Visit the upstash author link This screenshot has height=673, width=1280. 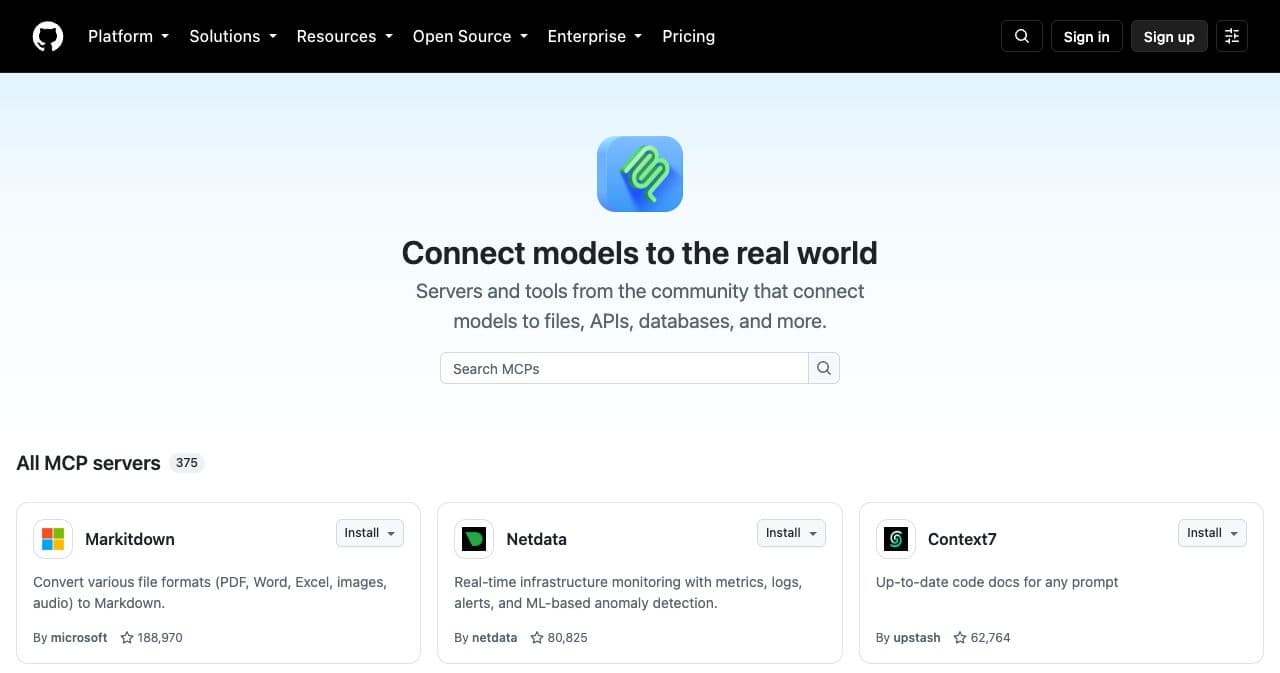pyautogui.click(x=917, y=637)
